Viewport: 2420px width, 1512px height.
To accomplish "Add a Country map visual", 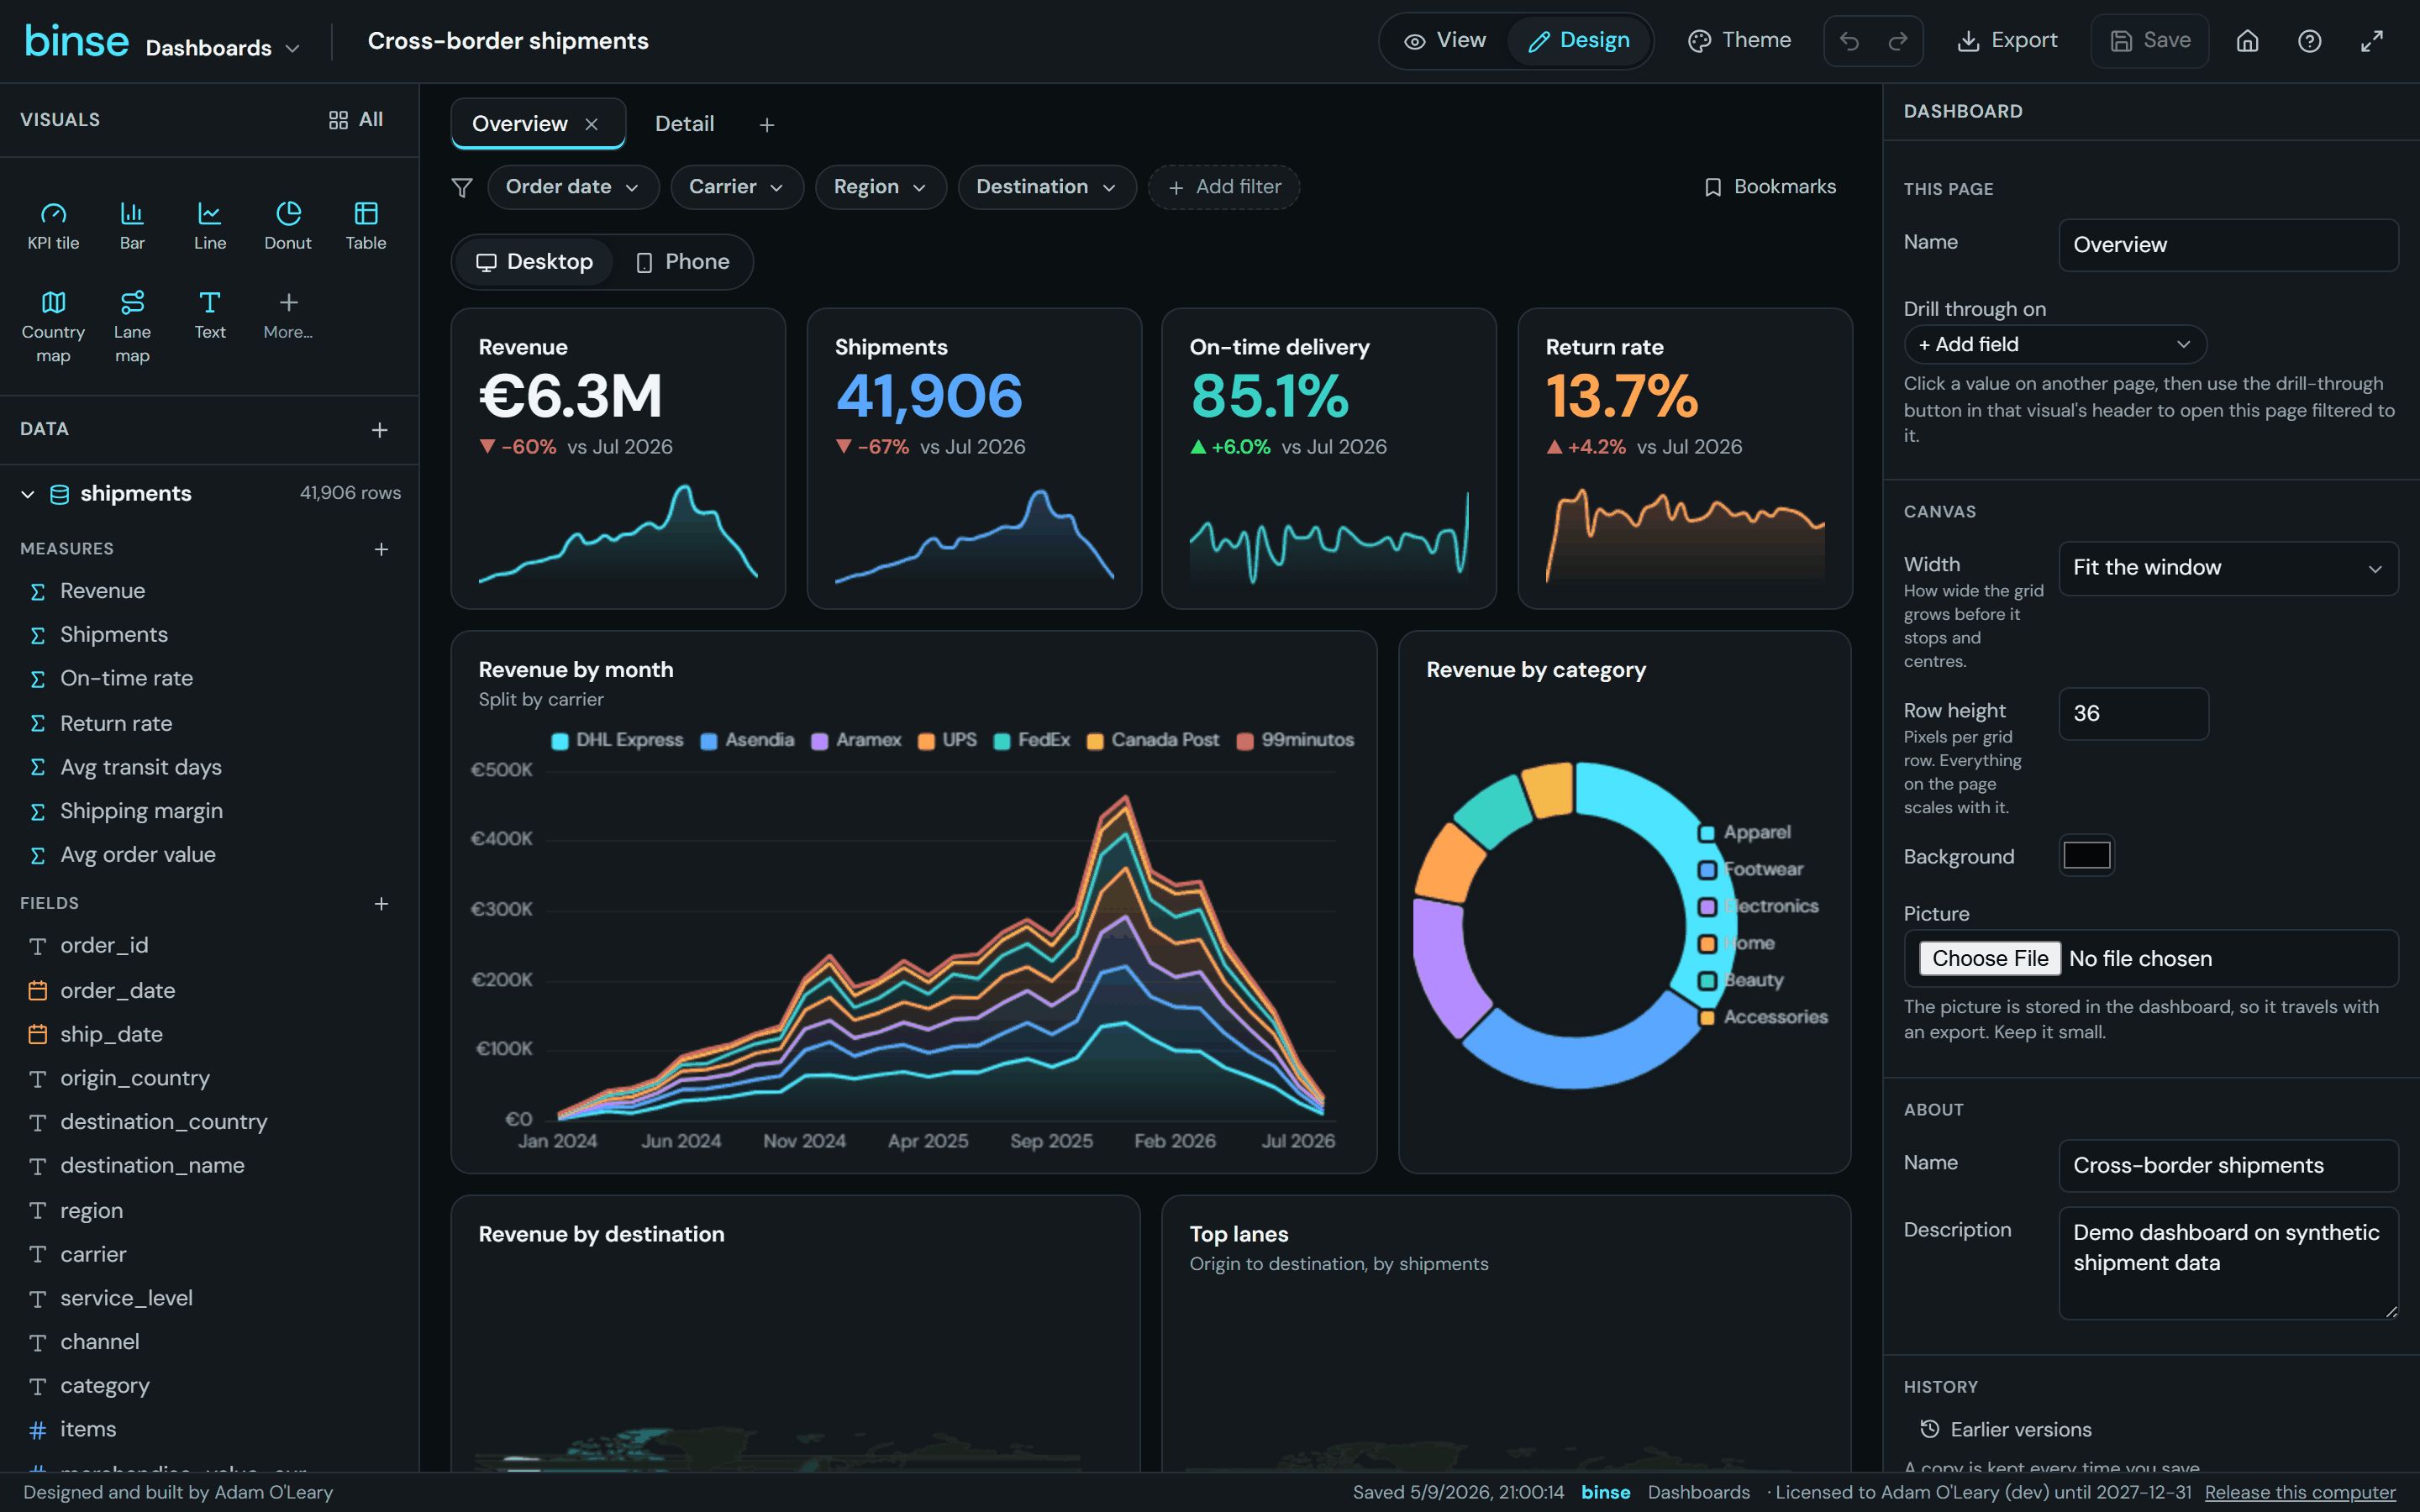I will (x=53, y=327).
